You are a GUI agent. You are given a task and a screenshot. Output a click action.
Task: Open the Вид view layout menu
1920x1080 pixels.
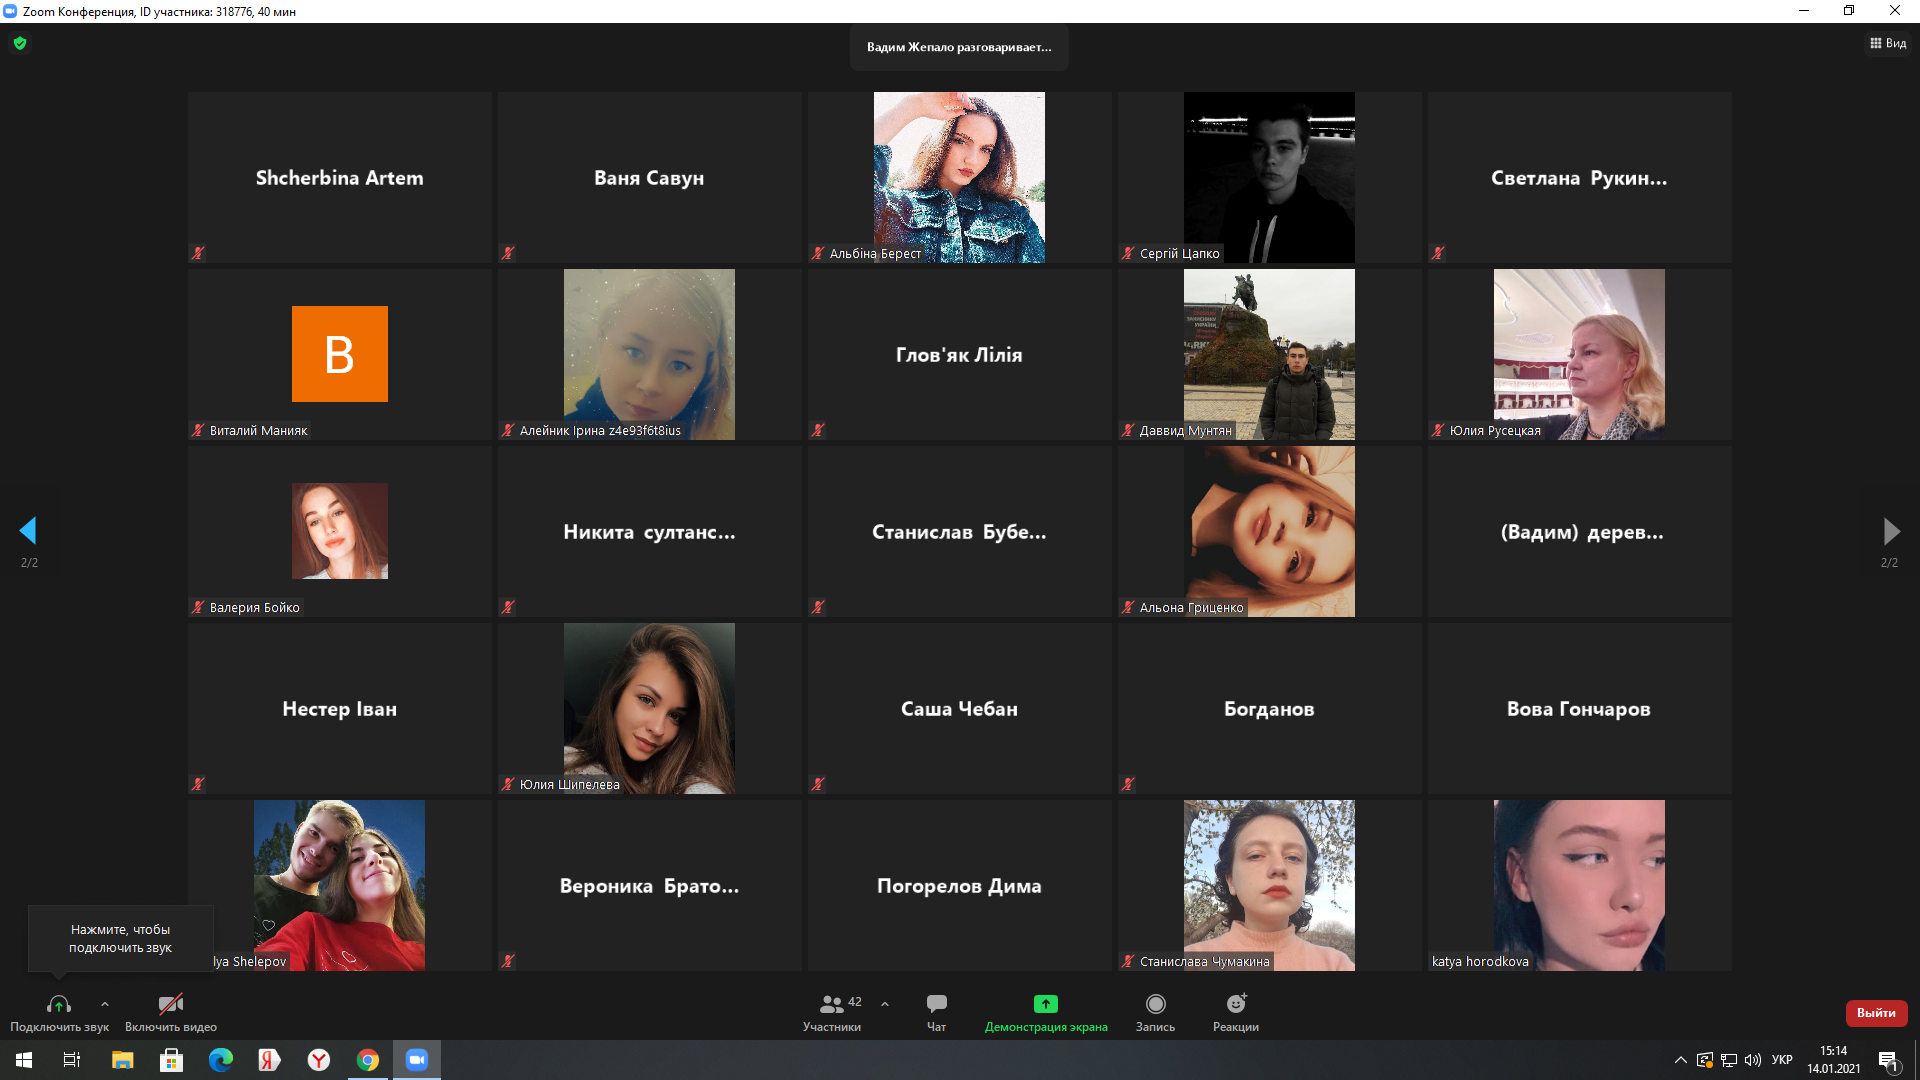pos(1888,43)
